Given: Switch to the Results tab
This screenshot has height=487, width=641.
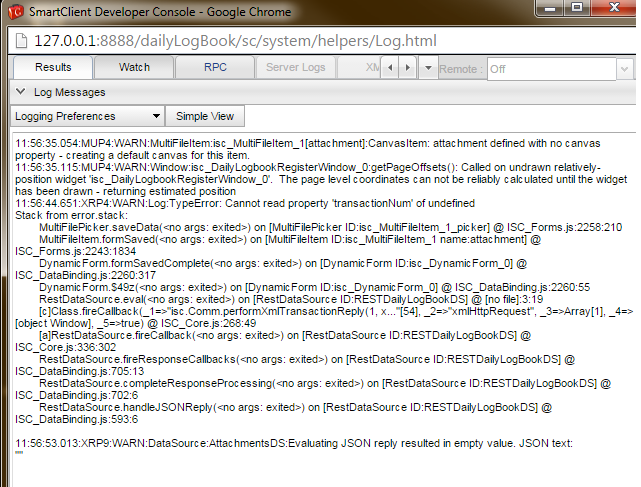Looking at the screenshot, I should [x=52, y=68].
